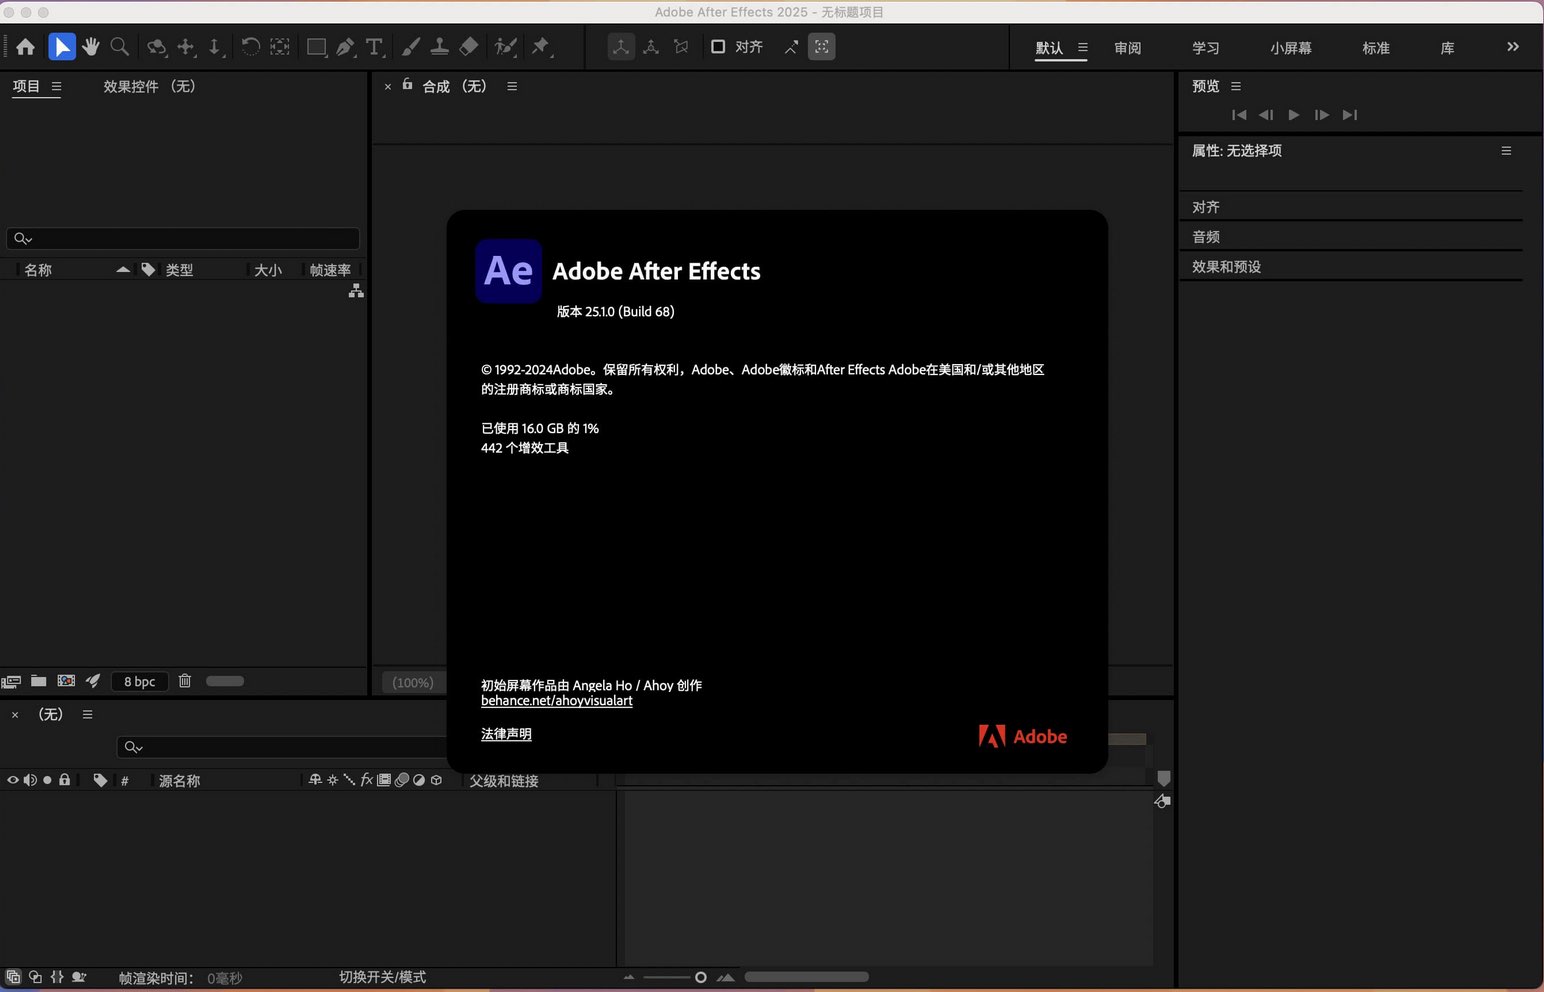Select the Selection arrow tool
1544x992 pixels.
tap(62, 47)
